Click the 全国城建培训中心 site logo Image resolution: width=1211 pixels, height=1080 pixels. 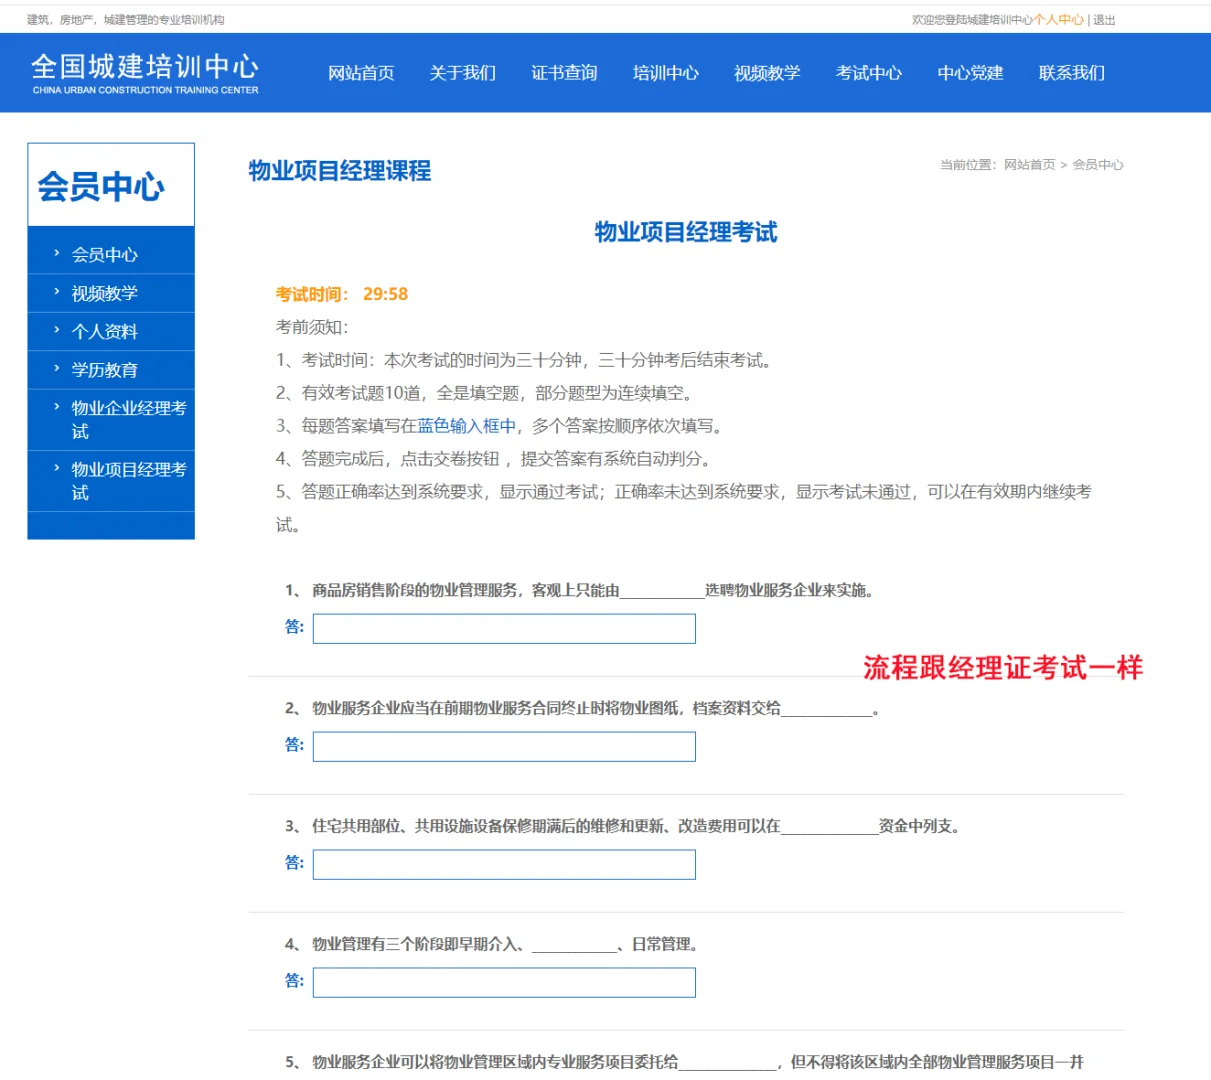click(x=145, y=72)
